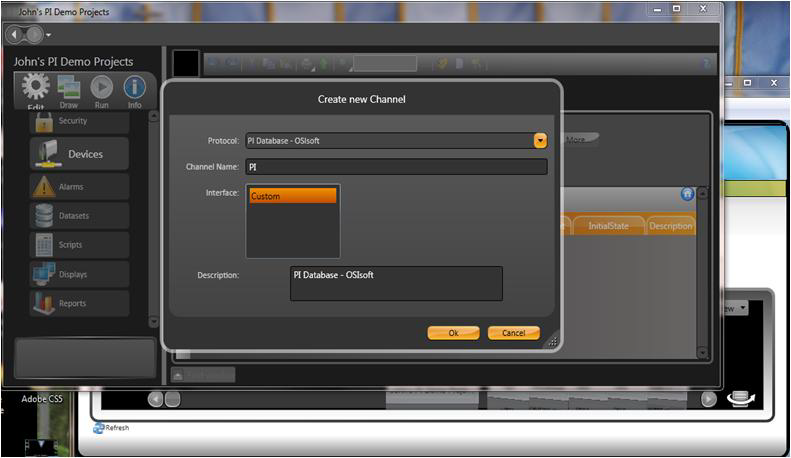Open the Edit gear icon
Viewport: 791px width, 458px height.
(x=36, y=88)
